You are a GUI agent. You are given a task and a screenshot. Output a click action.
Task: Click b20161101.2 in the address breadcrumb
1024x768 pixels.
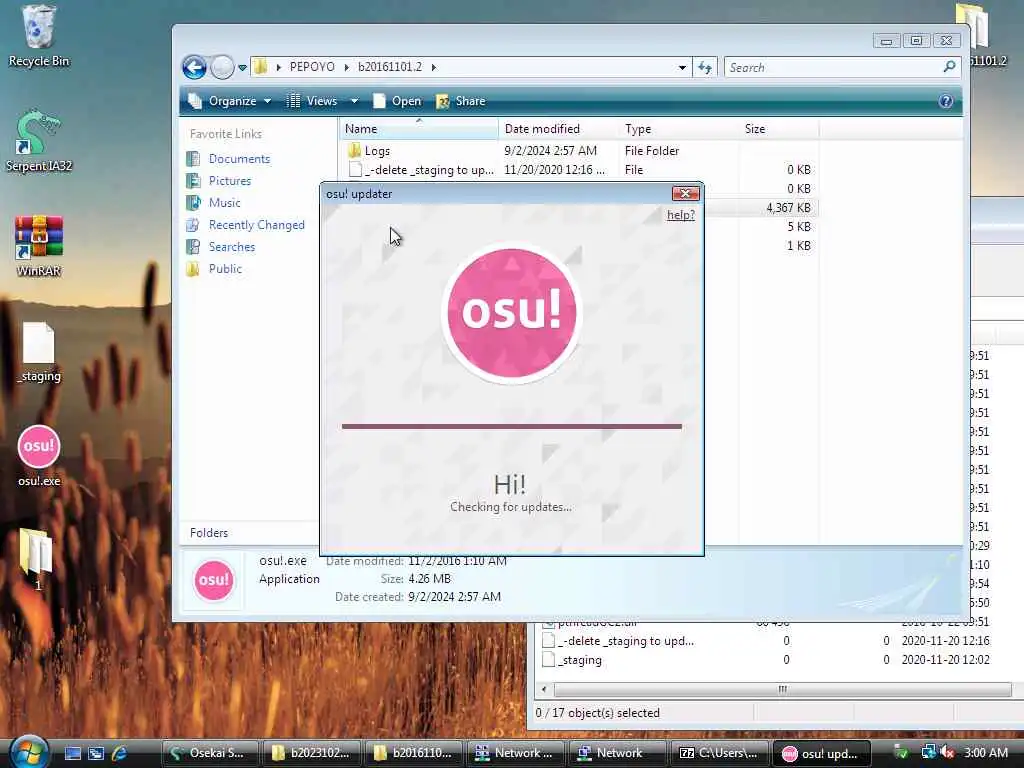click(390, 67)
